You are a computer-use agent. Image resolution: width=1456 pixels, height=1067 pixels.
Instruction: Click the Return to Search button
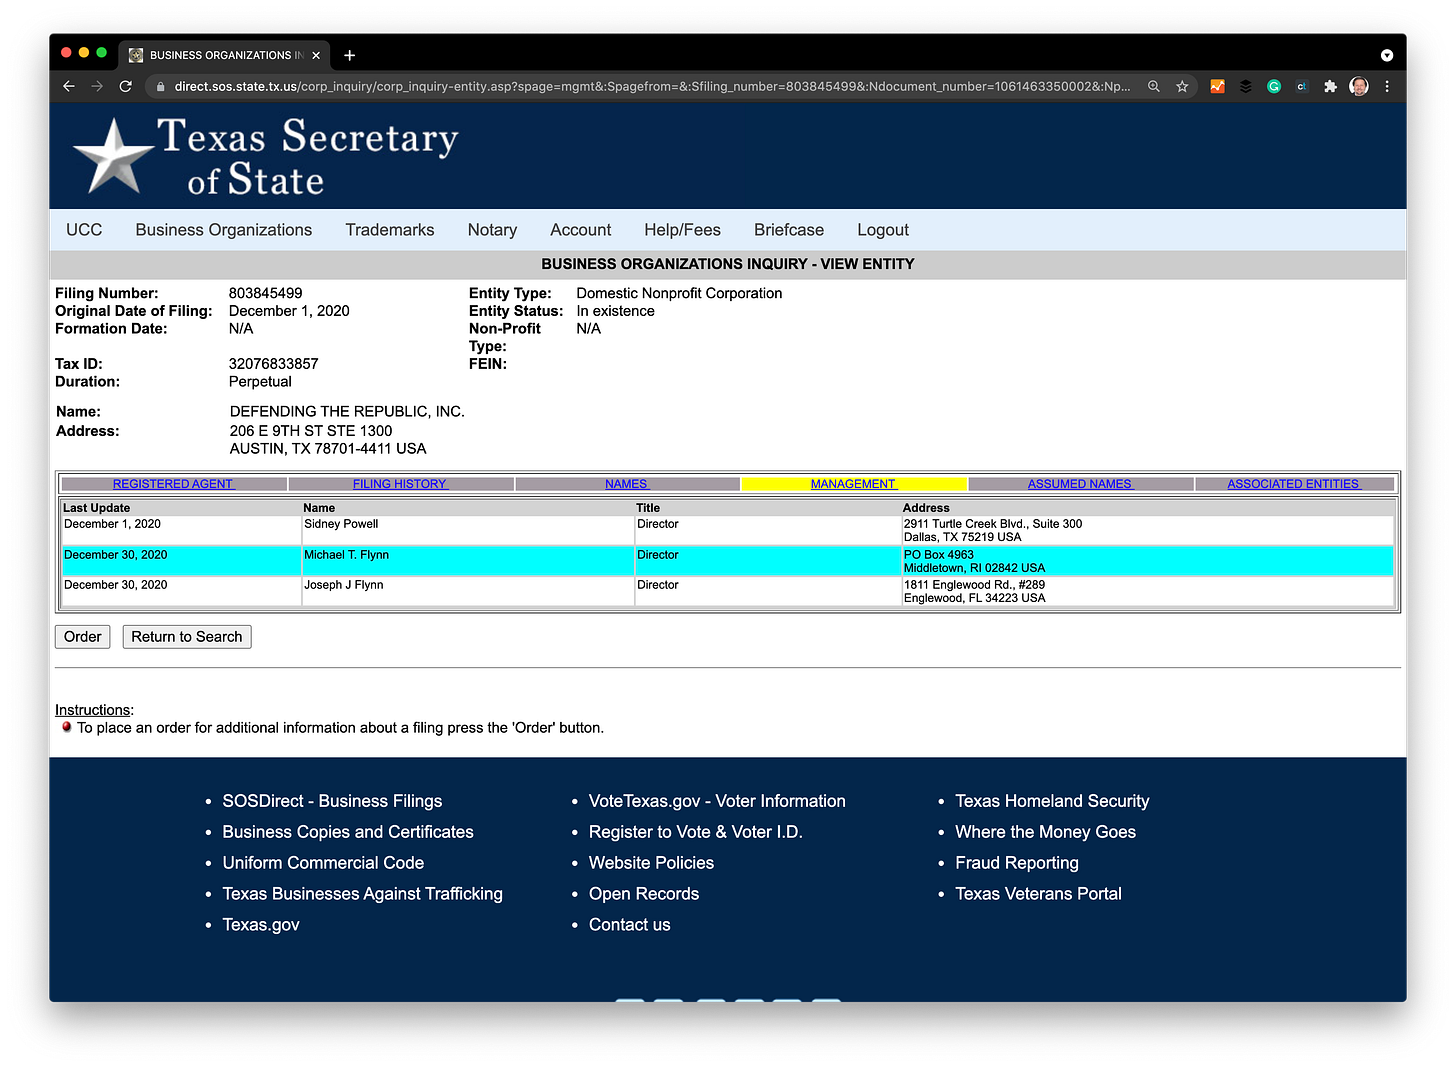[x=187, y=637]
